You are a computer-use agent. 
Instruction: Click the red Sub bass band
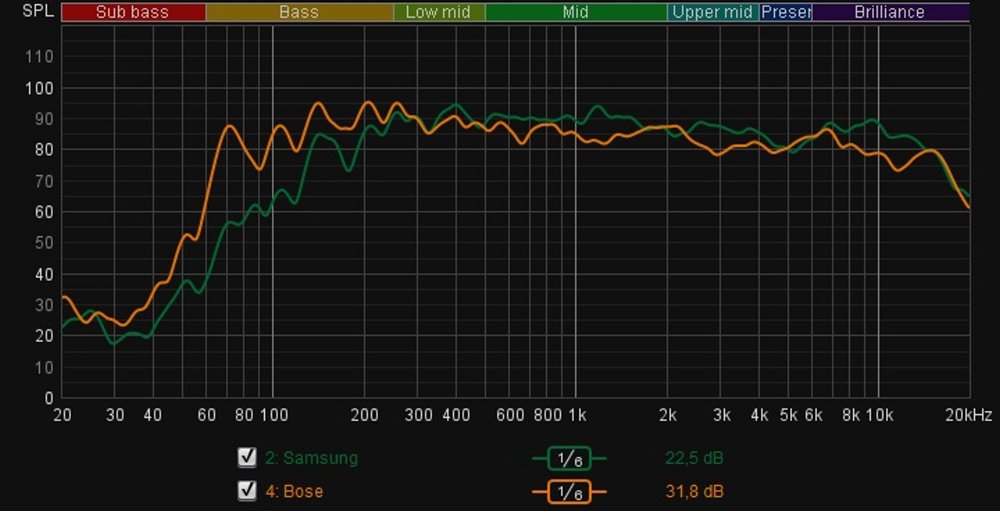[132, 12]
